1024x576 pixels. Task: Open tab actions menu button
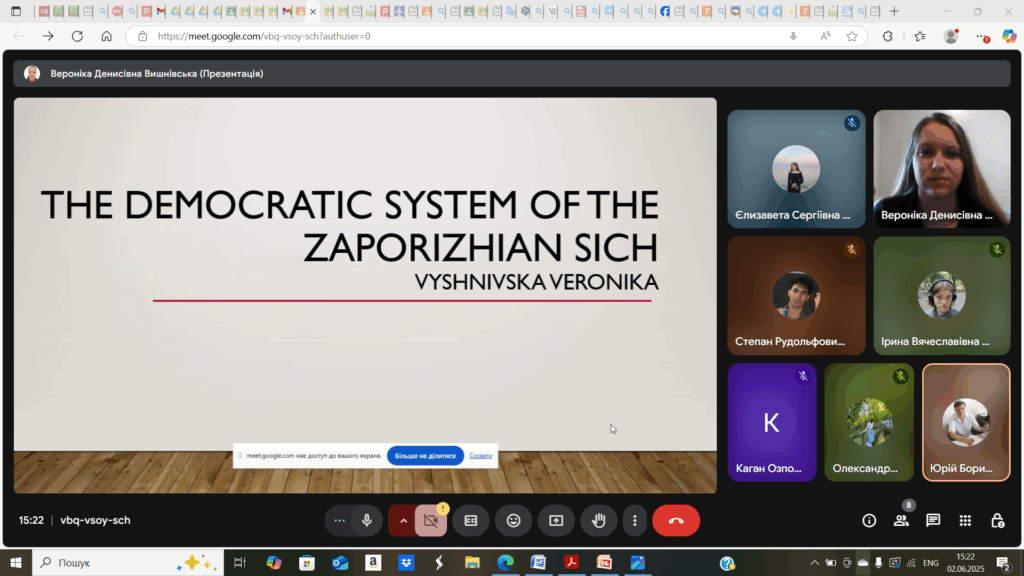tap(16, 11)
